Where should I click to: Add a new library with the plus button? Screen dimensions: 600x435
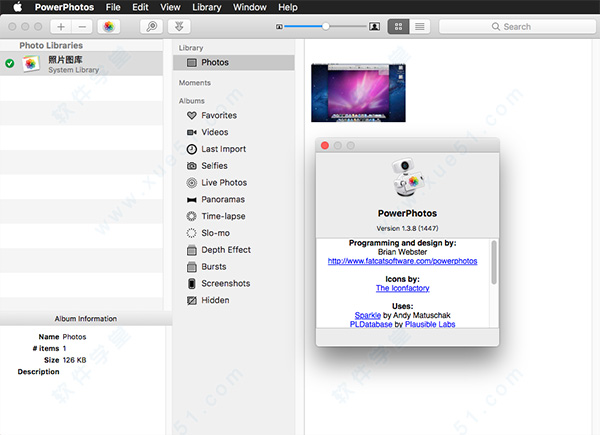61,26
